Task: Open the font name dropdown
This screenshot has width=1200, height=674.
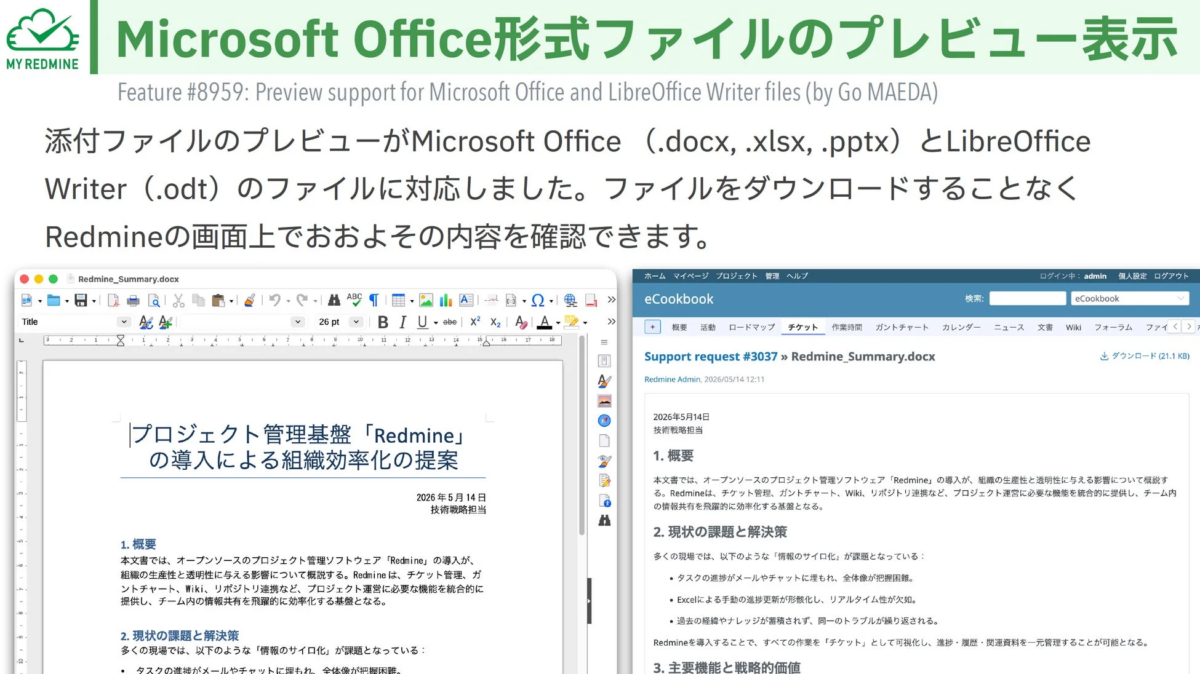Action: (x=298, y=322)
